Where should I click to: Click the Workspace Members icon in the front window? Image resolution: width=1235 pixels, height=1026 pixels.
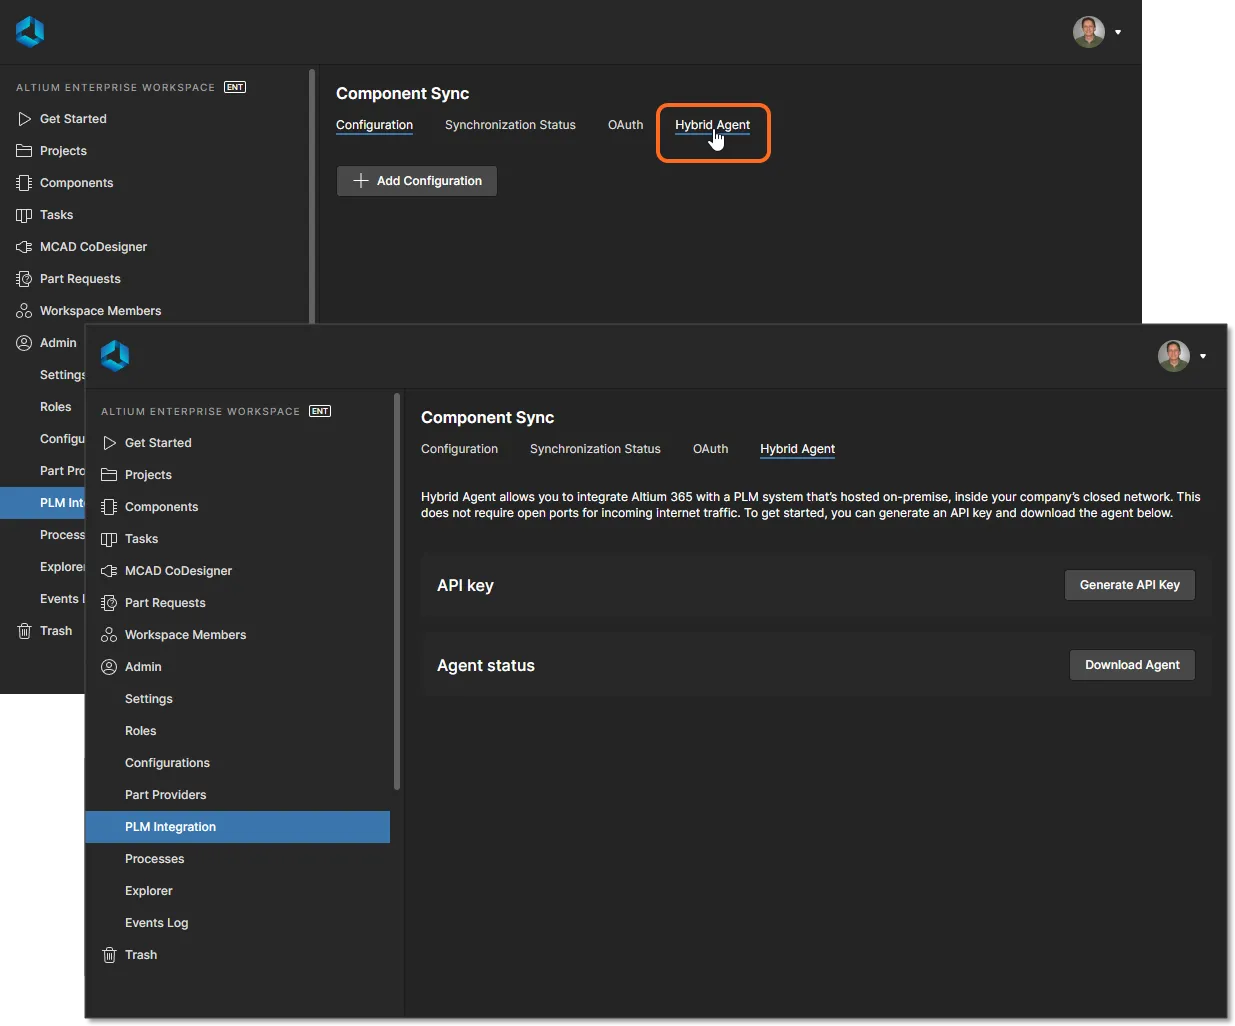tap(109, 635)
